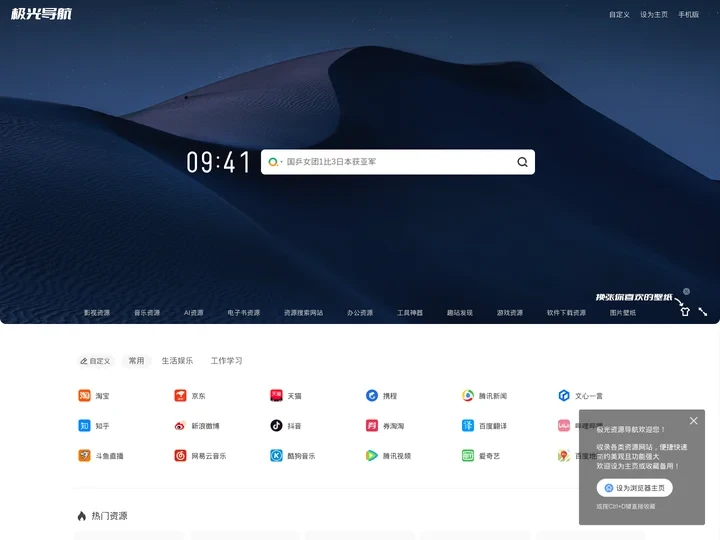The width and height of the screenshot is (720, 540).
Task: Click the 设为主页 link in header
Action: pyautogui.click(x=654, y=15)
